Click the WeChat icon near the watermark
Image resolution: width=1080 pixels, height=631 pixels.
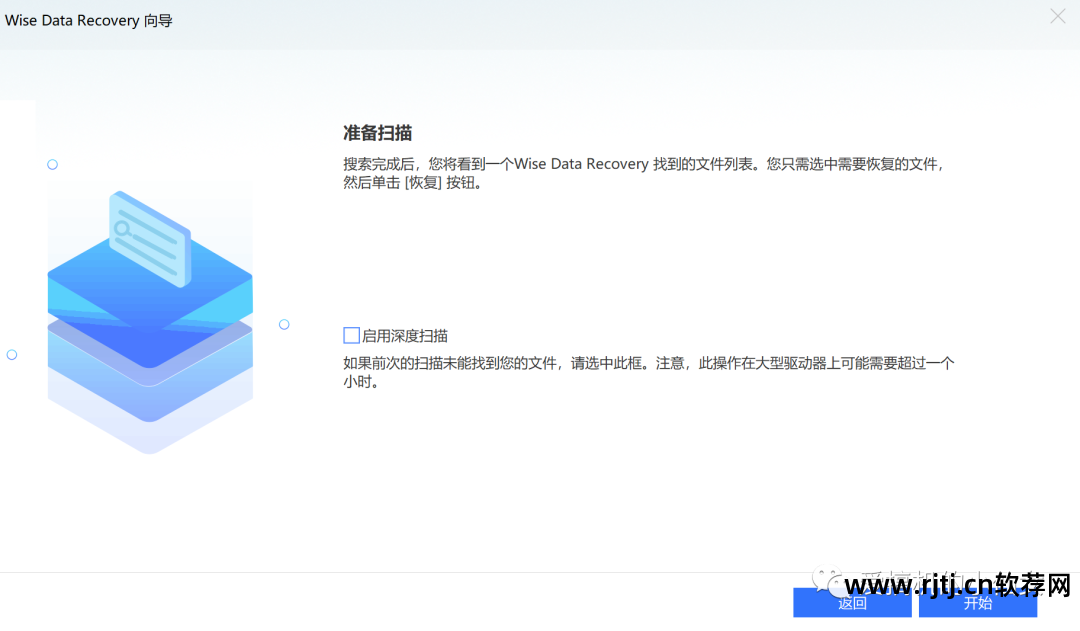(x=826, y=580)
